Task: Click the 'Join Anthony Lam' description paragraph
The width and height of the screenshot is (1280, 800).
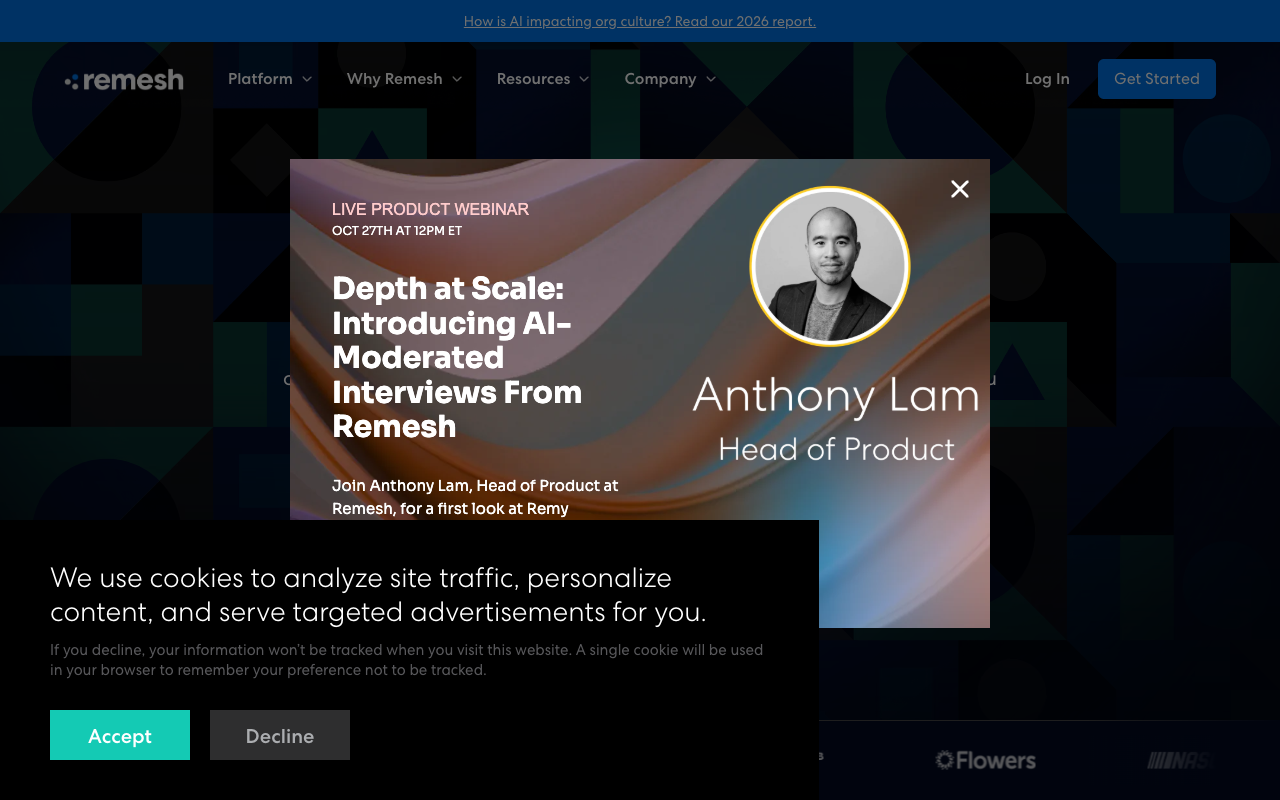Action: coord(475,497)
